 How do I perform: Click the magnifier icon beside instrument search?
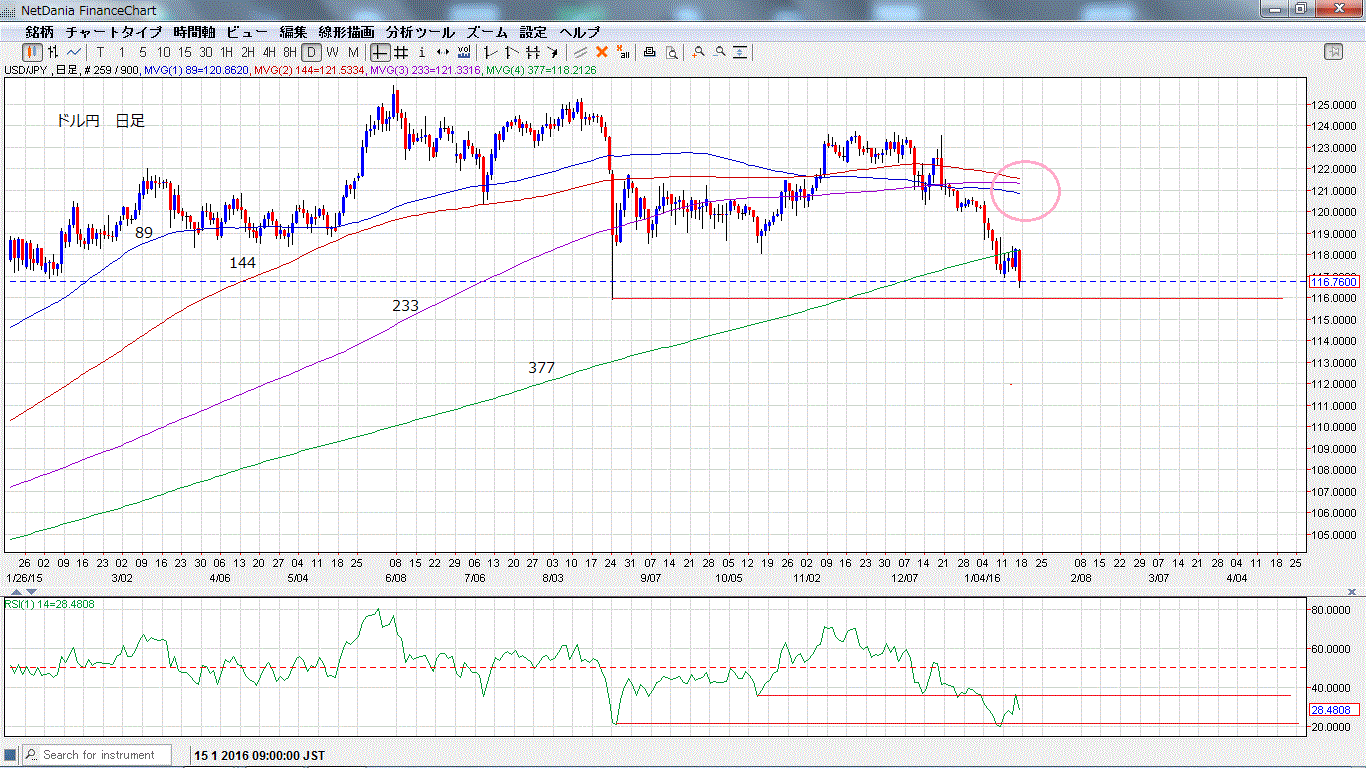31,755
